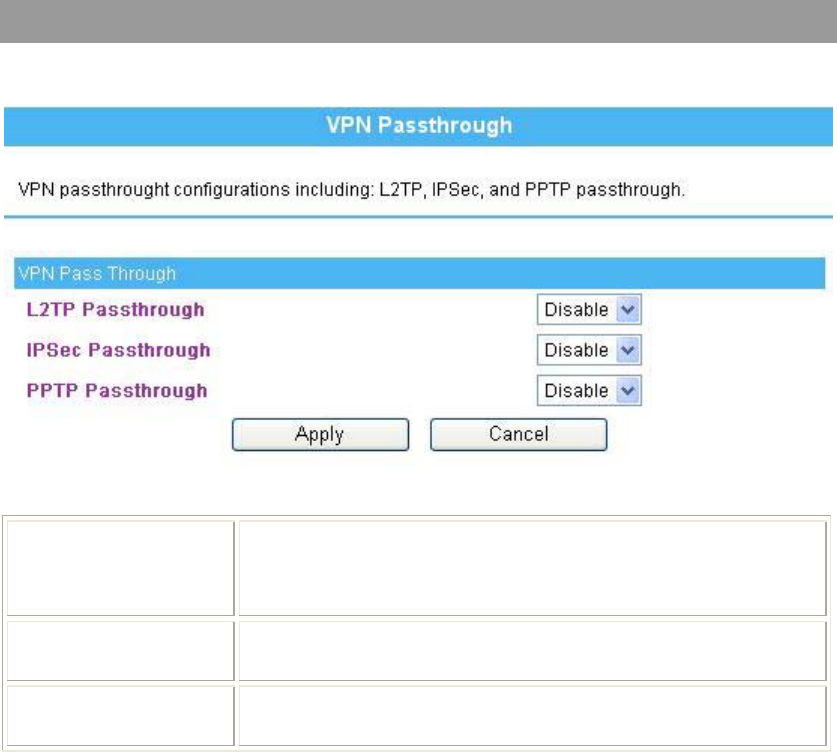Click the Apply button

[320, 434]
